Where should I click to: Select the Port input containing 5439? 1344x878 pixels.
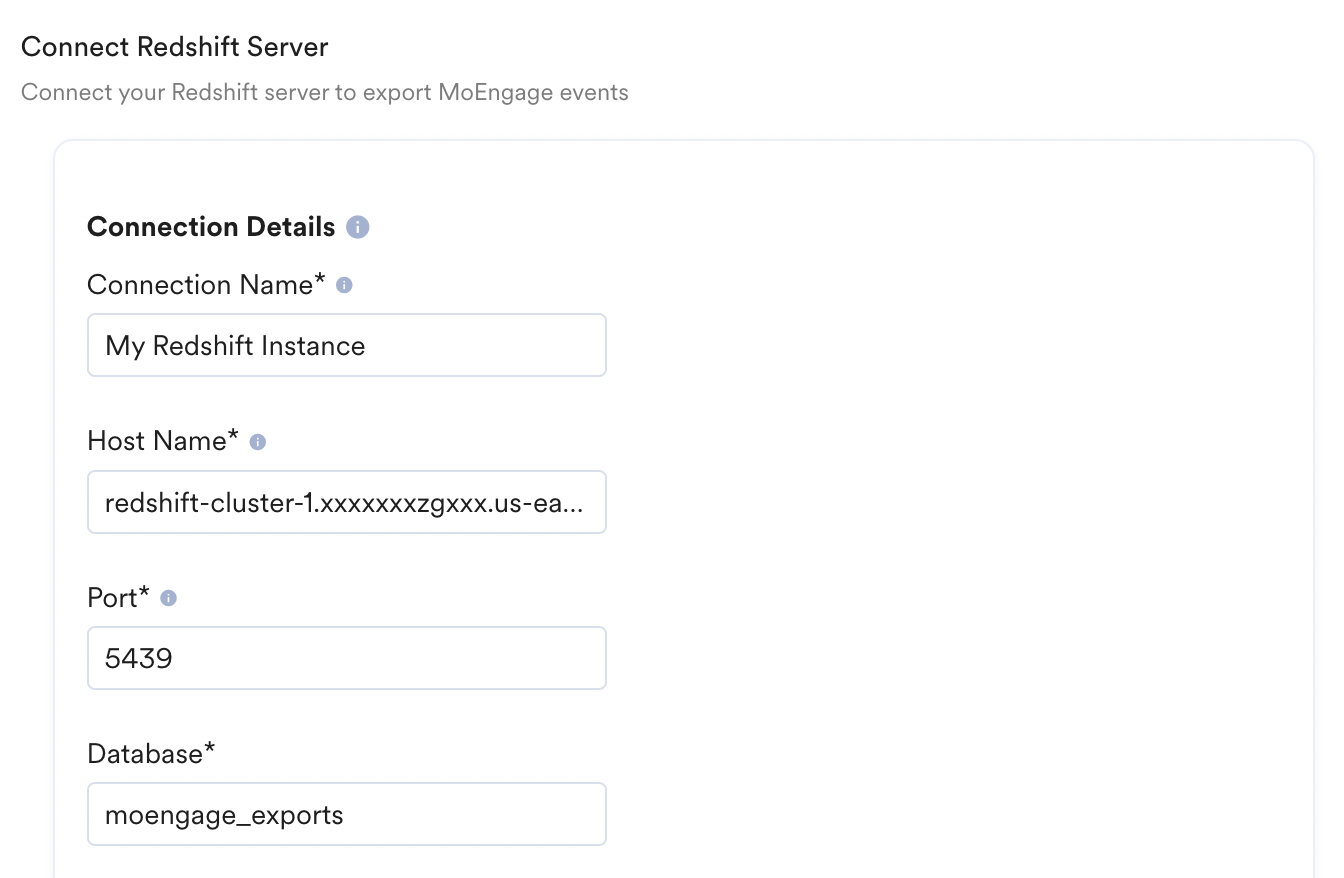[346, 657]
